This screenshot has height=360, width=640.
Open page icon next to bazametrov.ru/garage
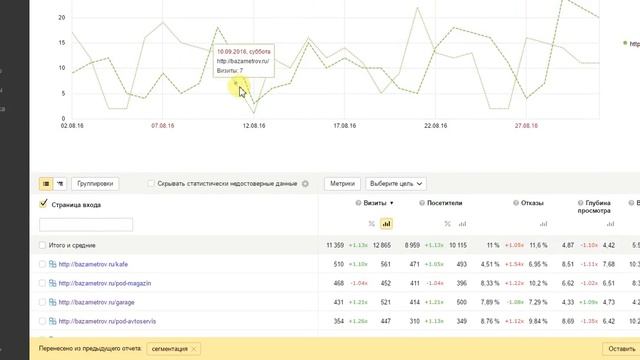(x=53, y=302)
